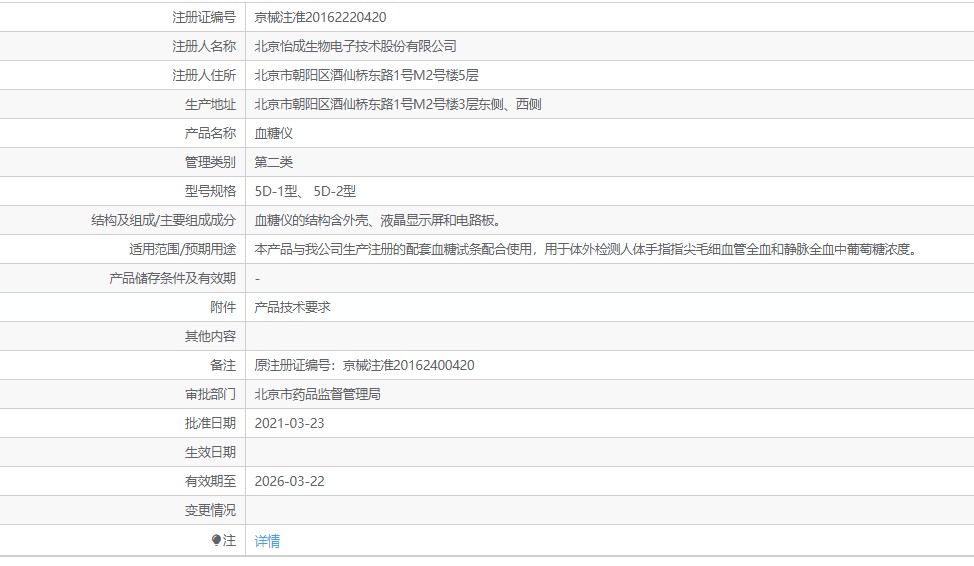
Task: Select approval department 北京市药品监督管理局
Action: tap(317, 395)
